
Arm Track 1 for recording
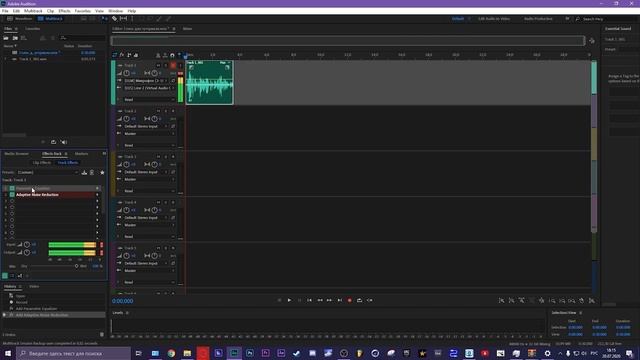tap(173, 65)
